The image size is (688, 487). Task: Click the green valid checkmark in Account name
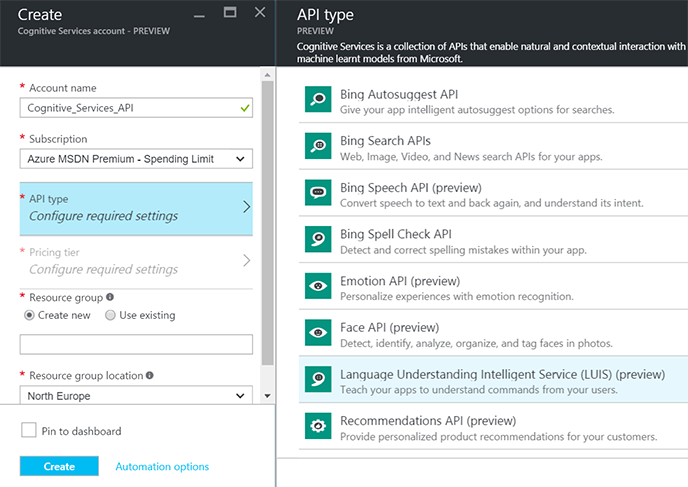[x=245, y=108]
